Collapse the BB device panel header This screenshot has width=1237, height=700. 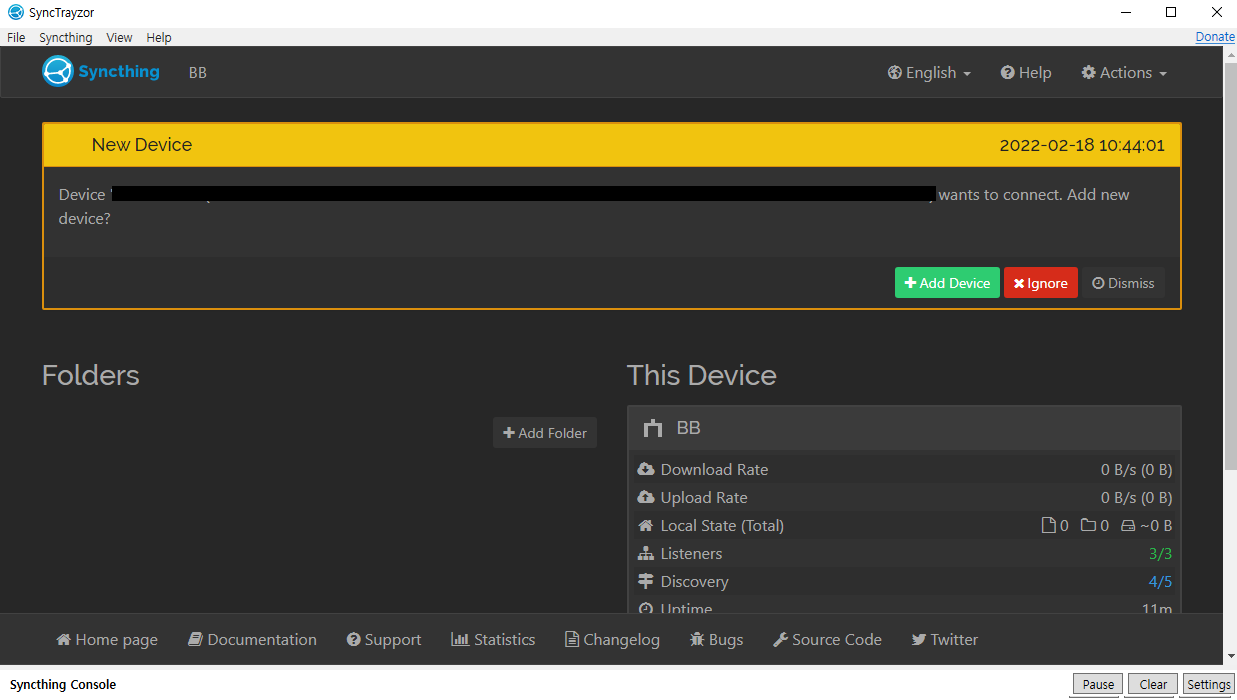click(904, 428)
